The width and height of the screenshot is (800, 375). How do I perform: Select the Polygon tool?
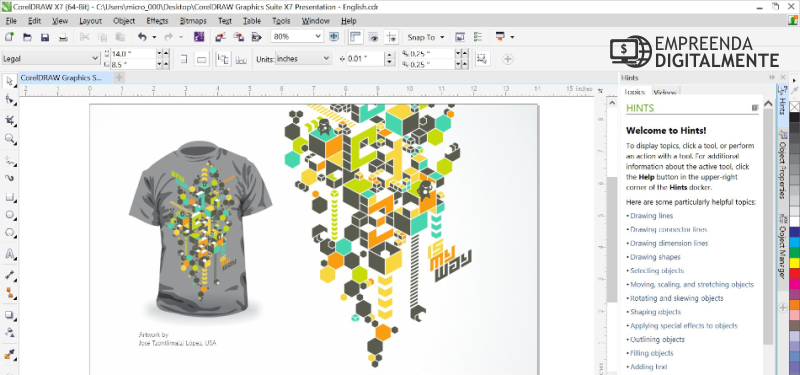9,233
